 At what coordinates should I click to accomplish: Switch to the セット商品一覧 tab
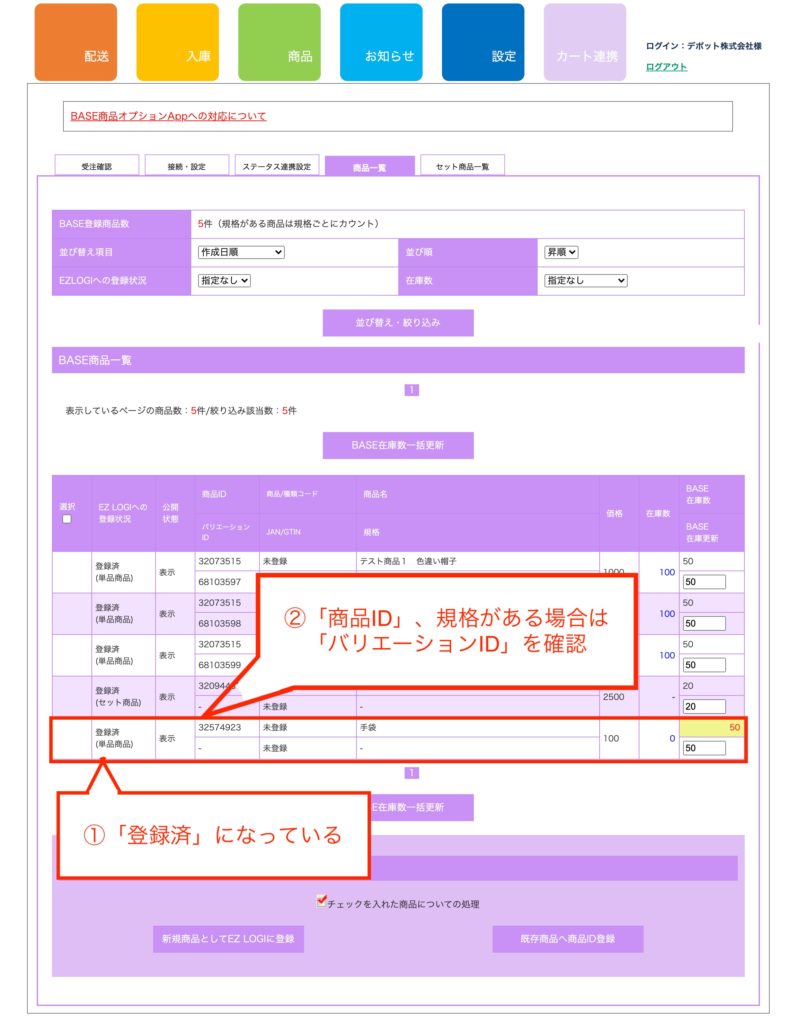[x=462, y=166]
